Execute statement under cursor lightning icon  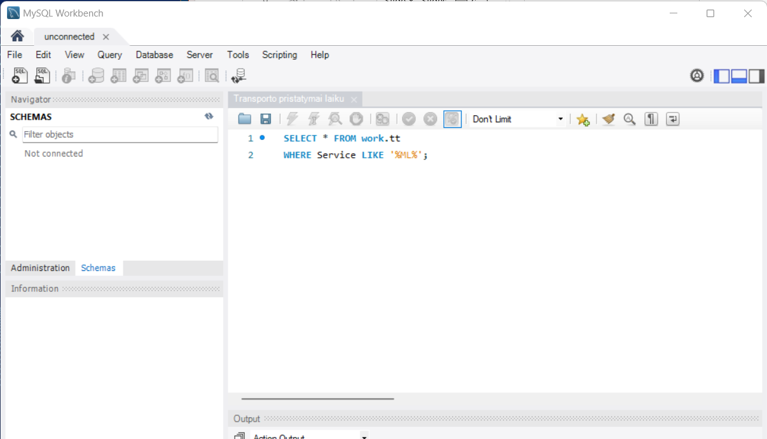click(x=314, y=119)
